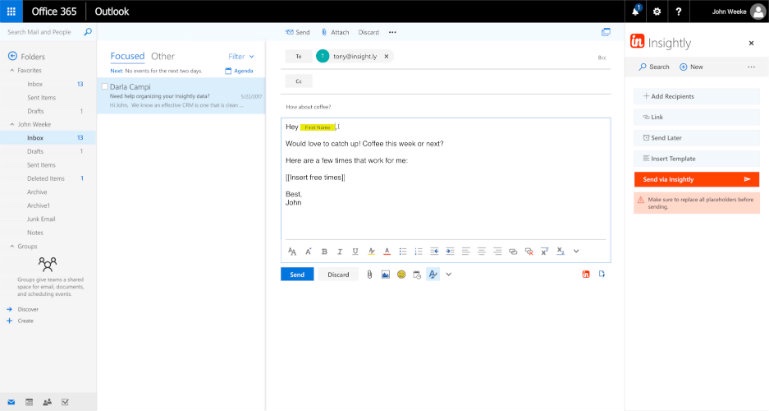The width and height of the screenshot is (769, 411).
Task: Switch to the Focused inbox tab
Action: pyautogui.click(x=127, y=56)
